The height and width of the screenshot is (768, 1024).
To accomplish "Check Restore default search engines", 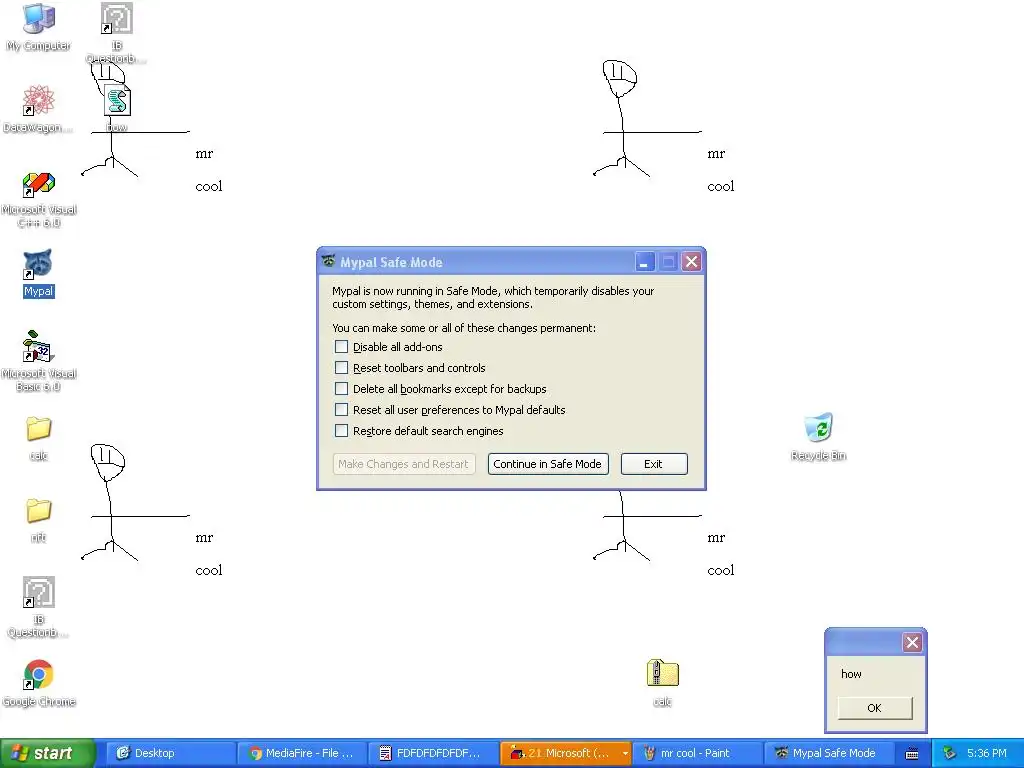I will pyautogui.click(x=341, y=430).
